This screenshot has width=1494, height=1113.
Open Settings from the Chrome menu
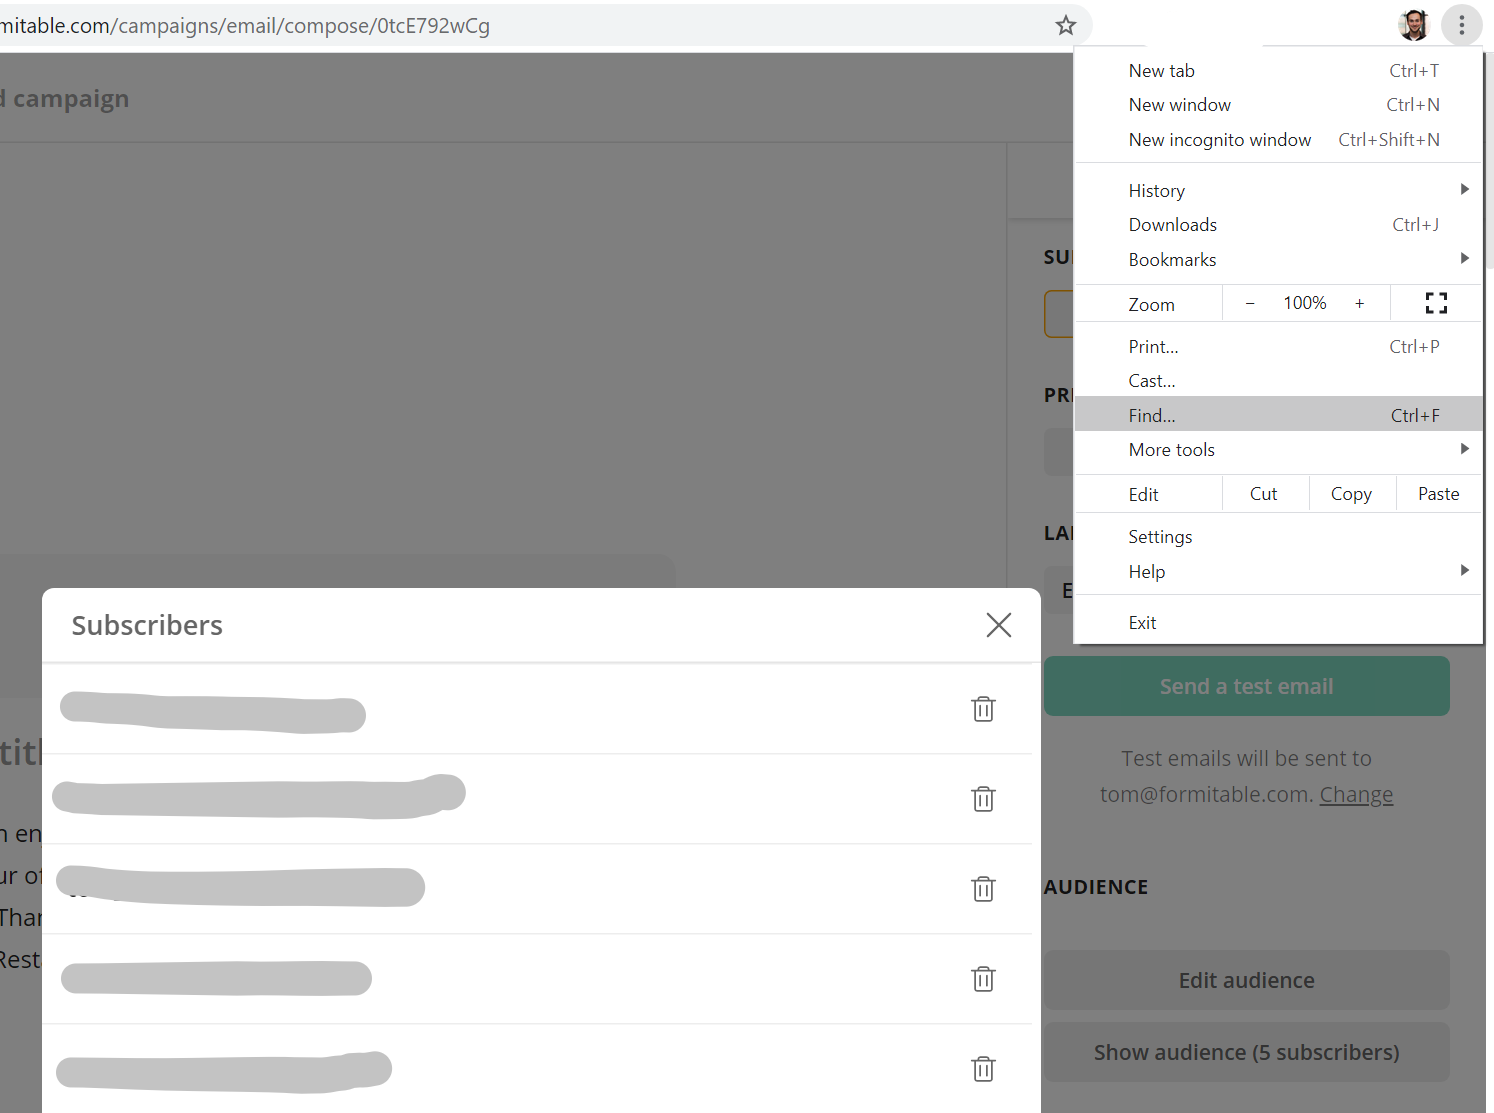pyautogui.click(x=1160, y=536)
